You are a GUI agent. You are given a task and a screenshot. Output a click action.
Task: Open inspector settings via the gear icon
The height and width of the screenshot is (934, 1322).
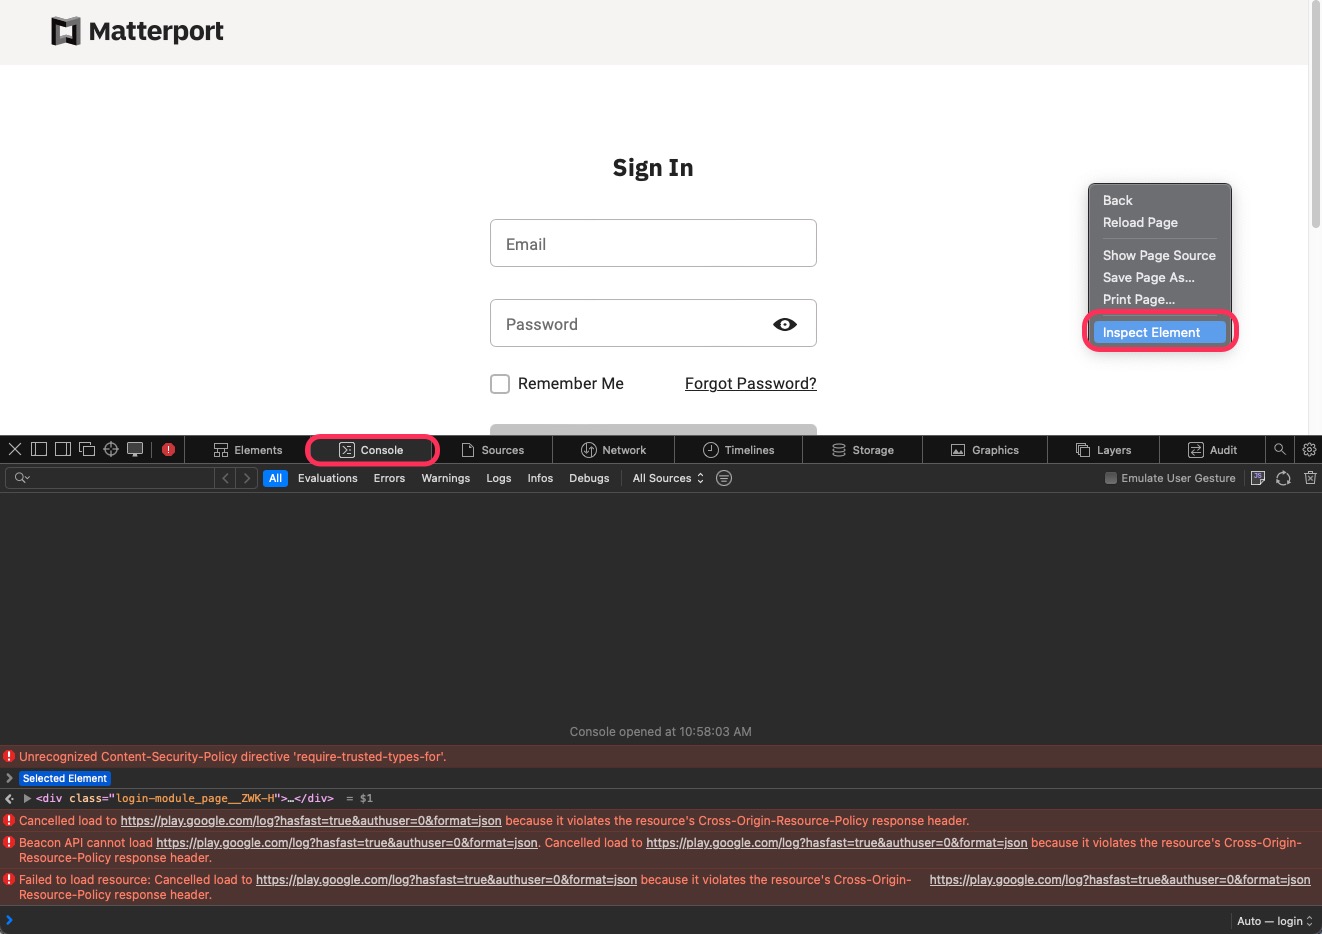pyautogui.click(x=1309, y=449)
